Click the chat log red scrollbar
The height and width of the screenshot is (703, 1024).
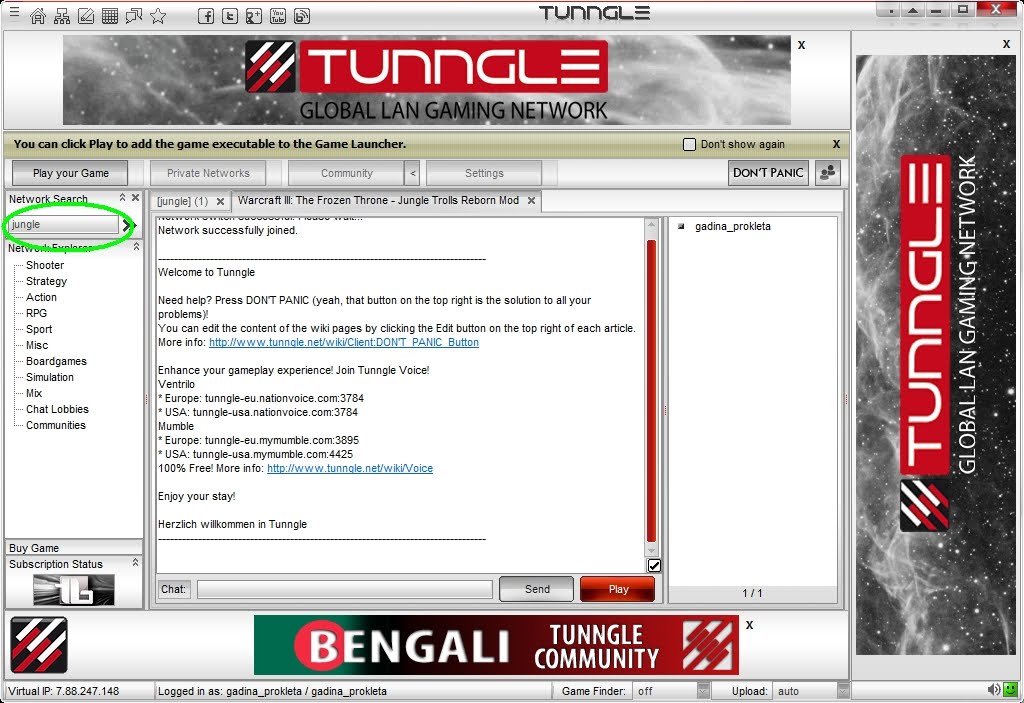point(651,390)
